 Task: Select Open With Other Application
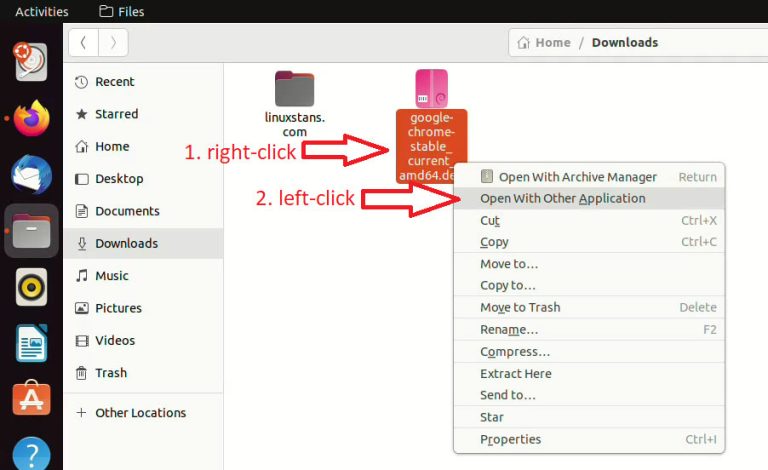[562, 198]
